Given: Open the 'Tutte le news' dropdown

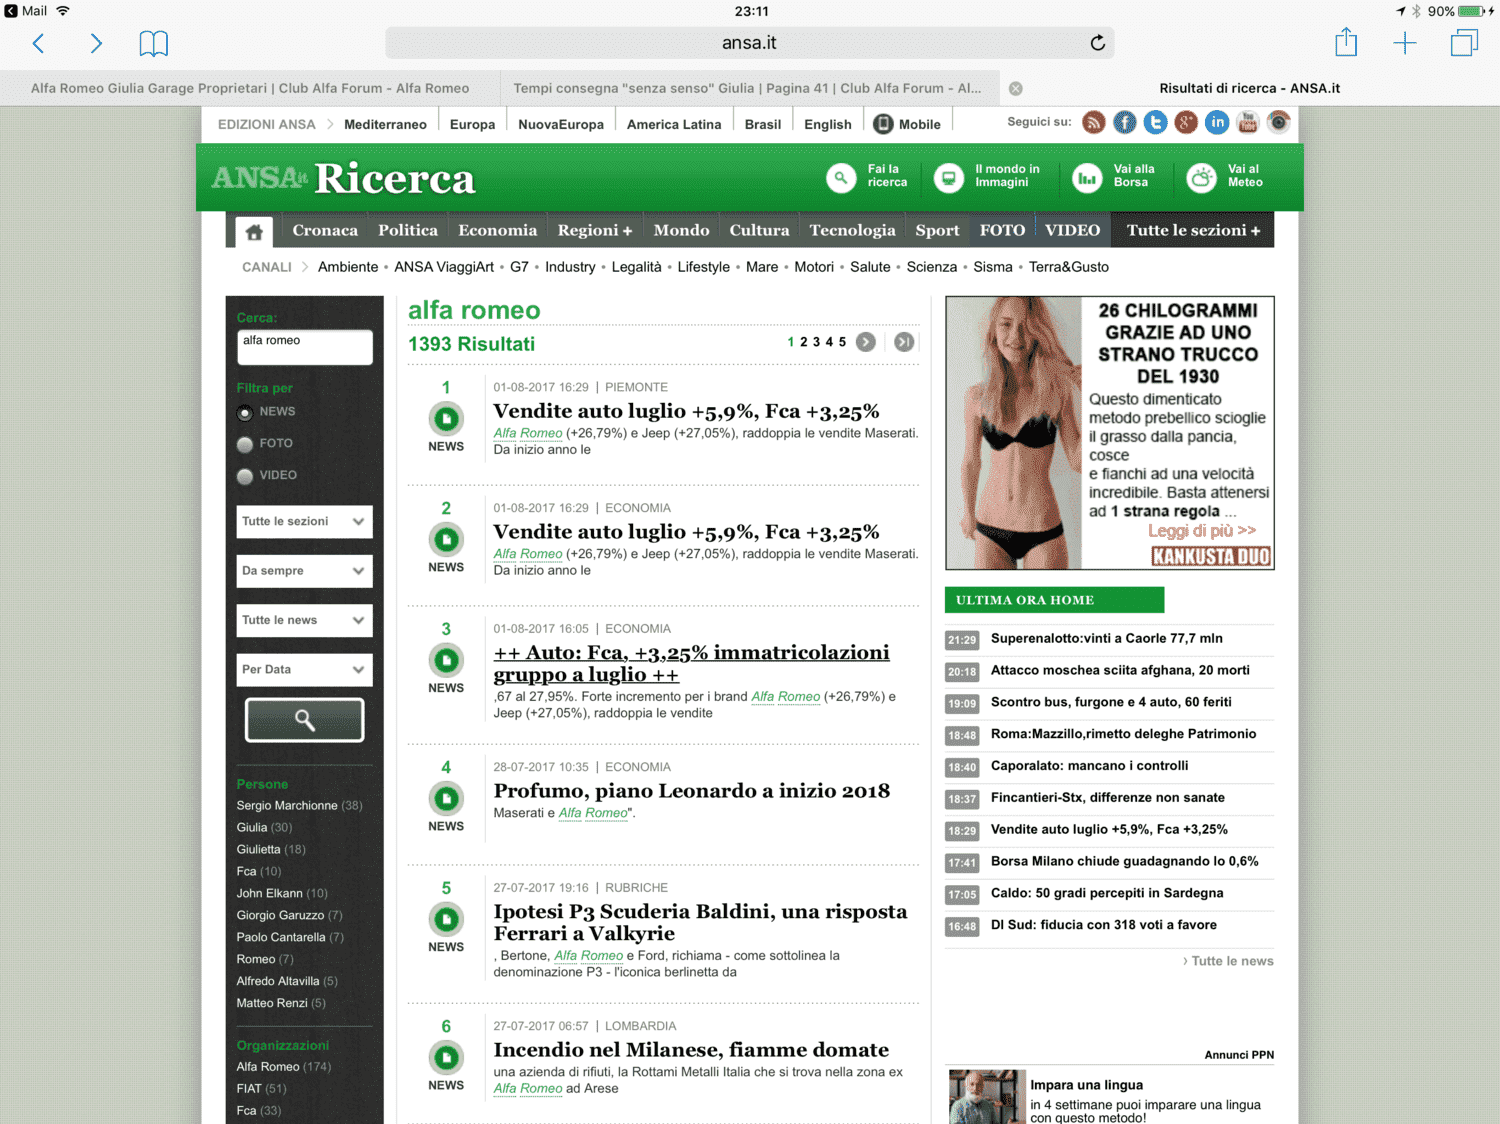Looking at the screenshot, I should point(304,620).
